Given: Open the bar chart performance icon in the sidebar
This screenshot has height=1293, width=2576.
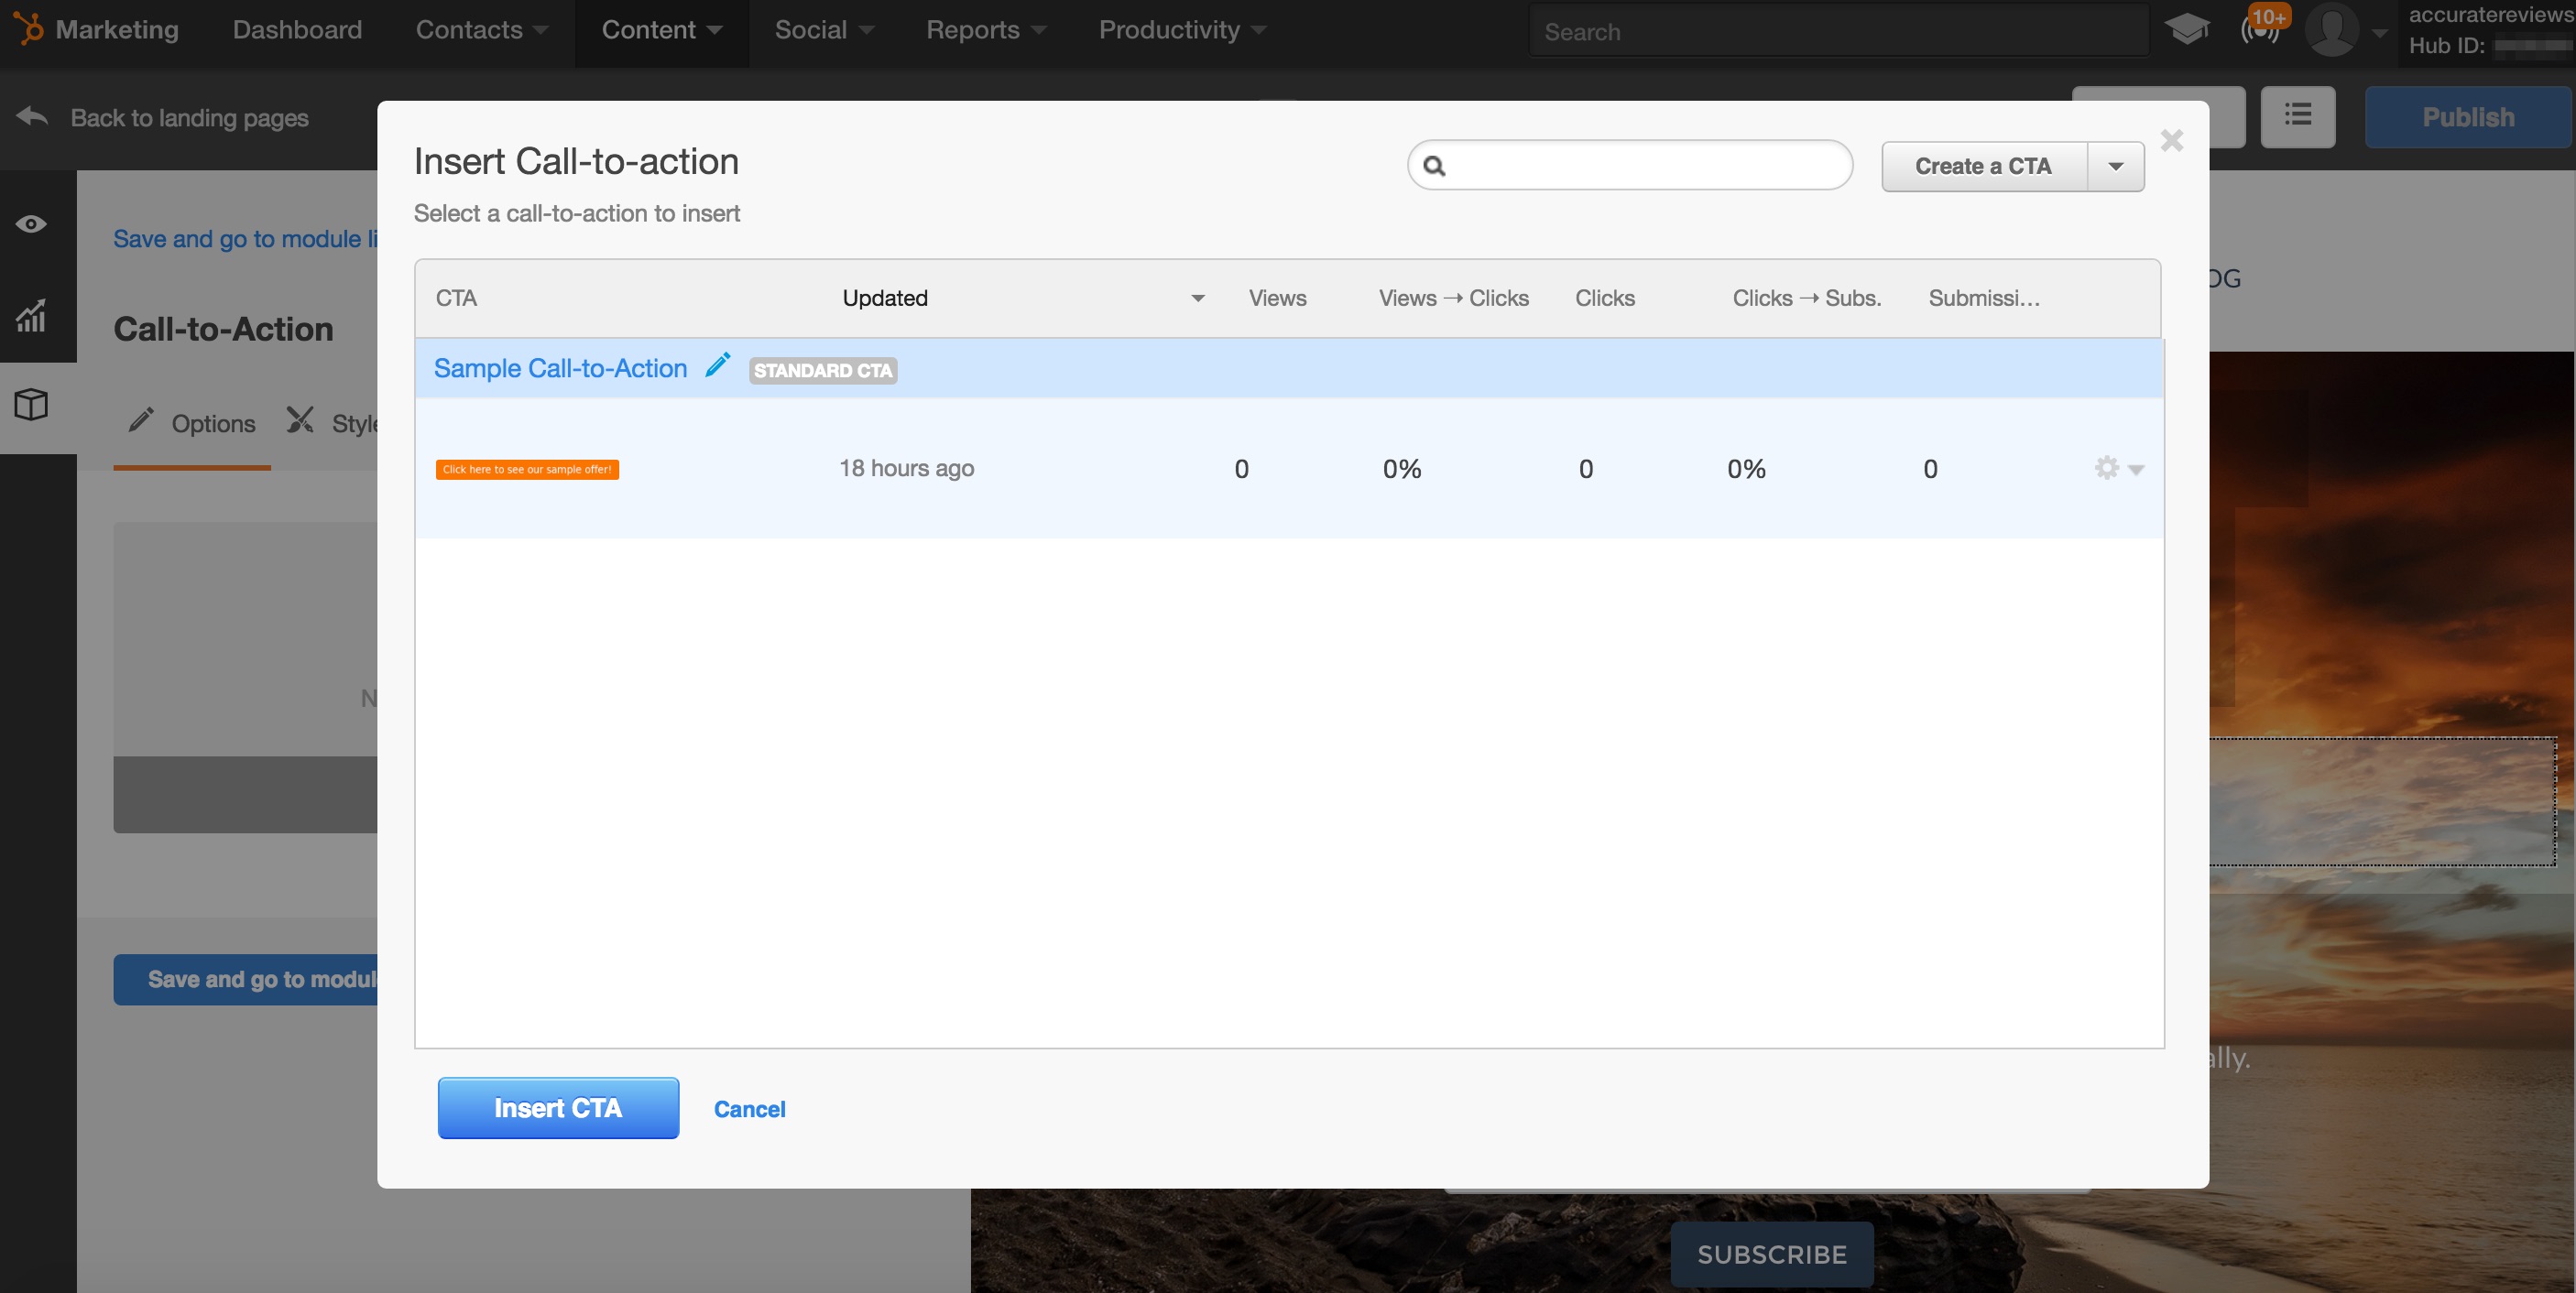Looking at the screenshot, I should coord(31,316).
